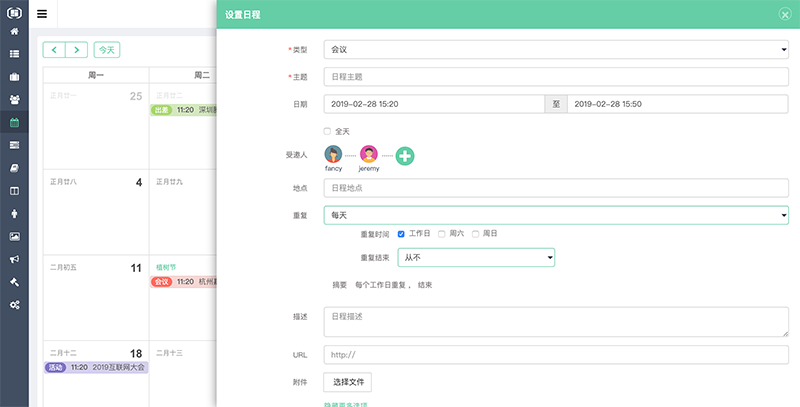Image resolution: width=800 pixels, height=407 pixels.
Task: Click the start date 2019-02-28 15:20 field
Action: (434, 103)
